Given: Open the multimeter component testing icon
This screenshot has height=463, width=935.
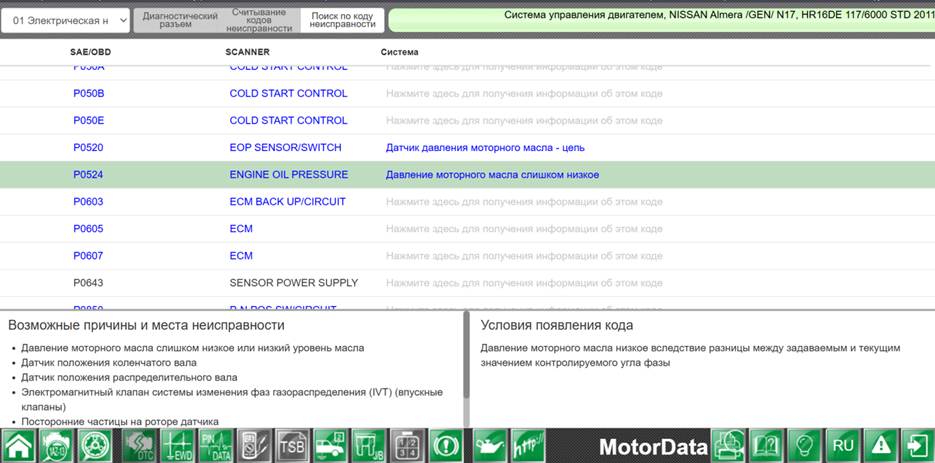Looking at the screenshot, I should point(255,446).
